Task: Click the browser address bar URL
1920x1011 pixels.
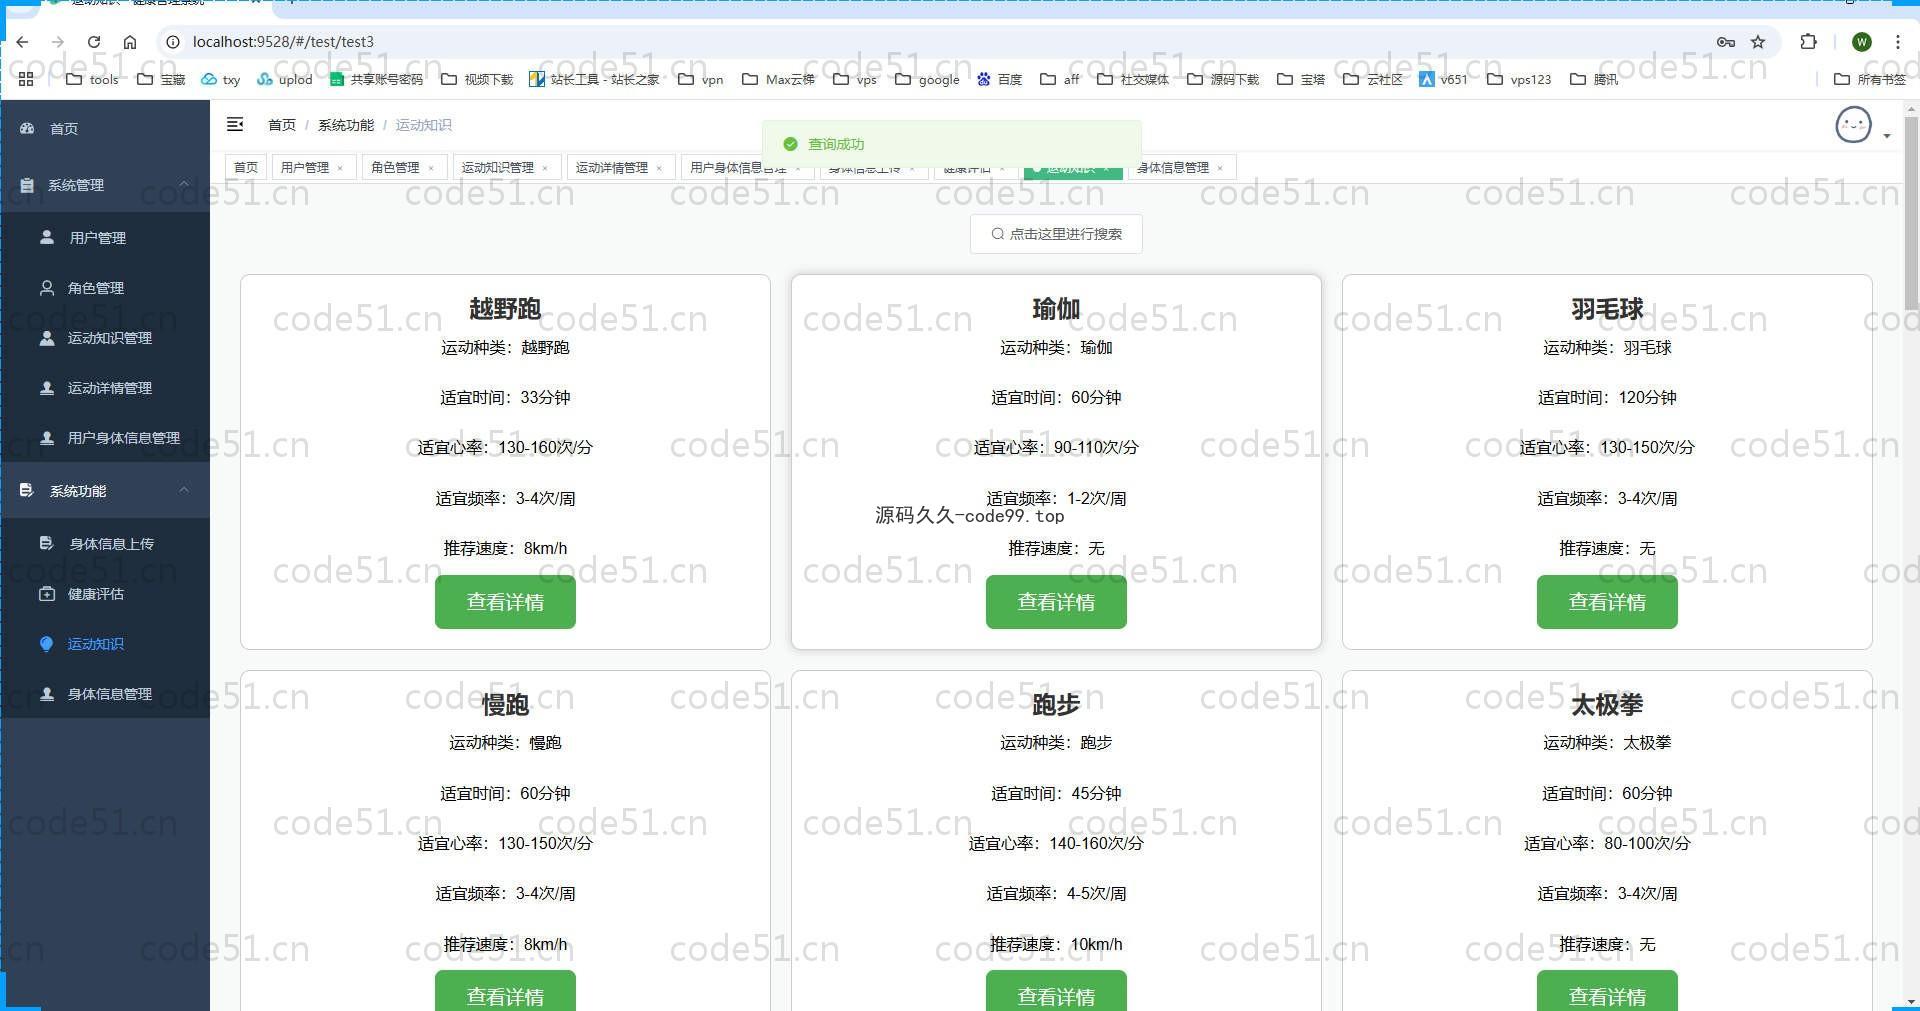Action: click(x=283, y=41)
